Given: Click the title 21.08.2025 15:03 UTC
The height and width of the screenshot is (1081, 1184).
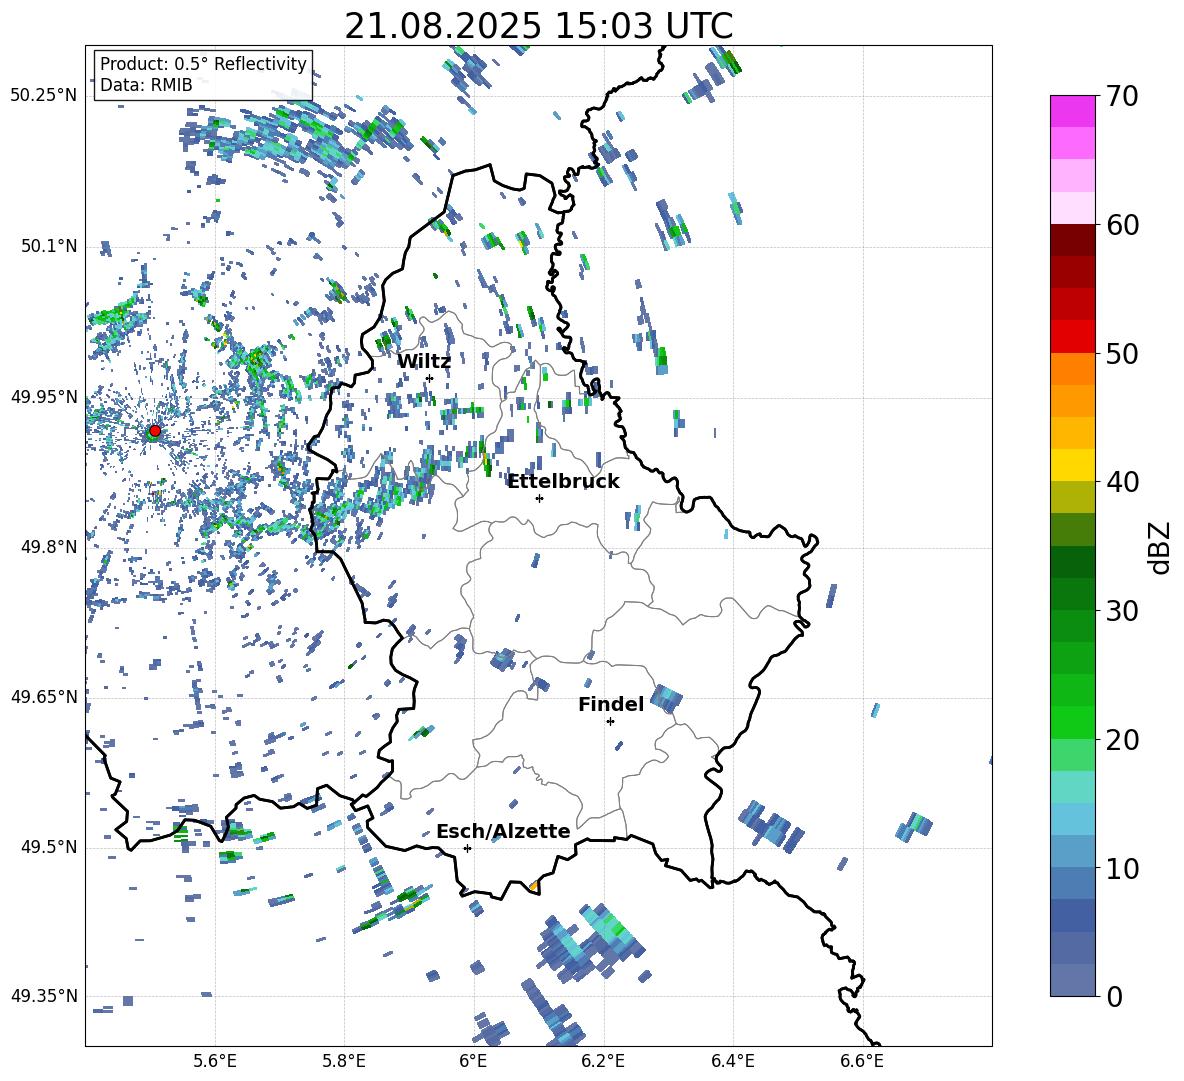Looking at the screenshot, I should click(538, 26).
